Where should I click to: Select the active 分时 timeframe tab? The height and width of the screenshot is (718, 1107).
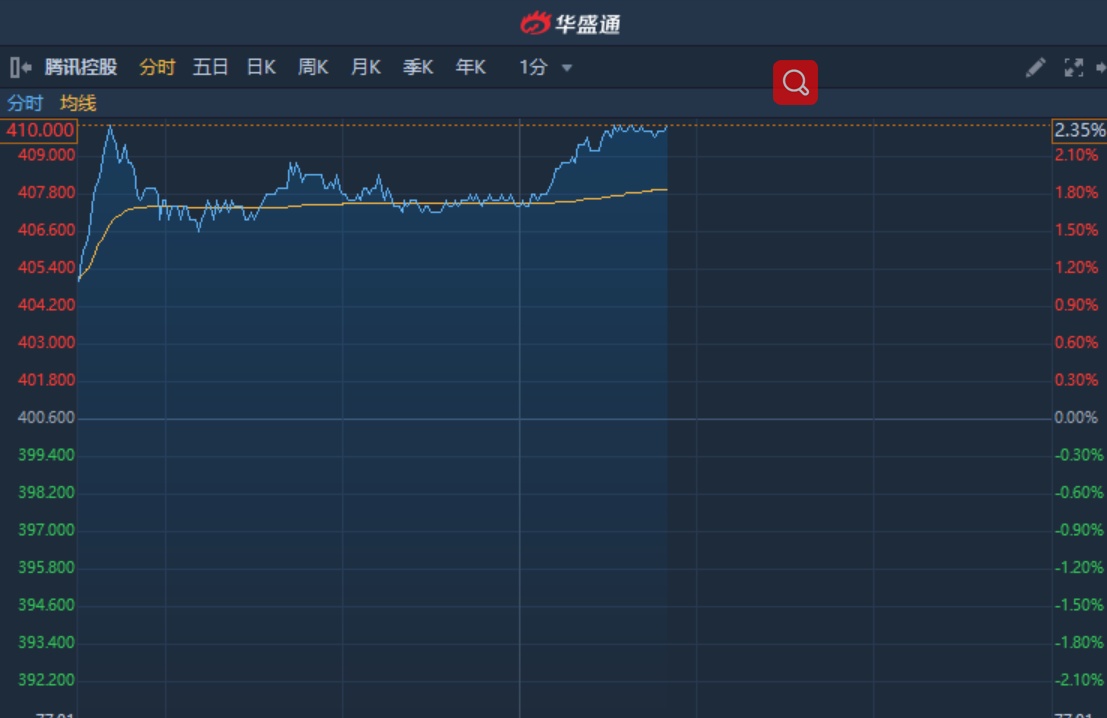(157, 67)
